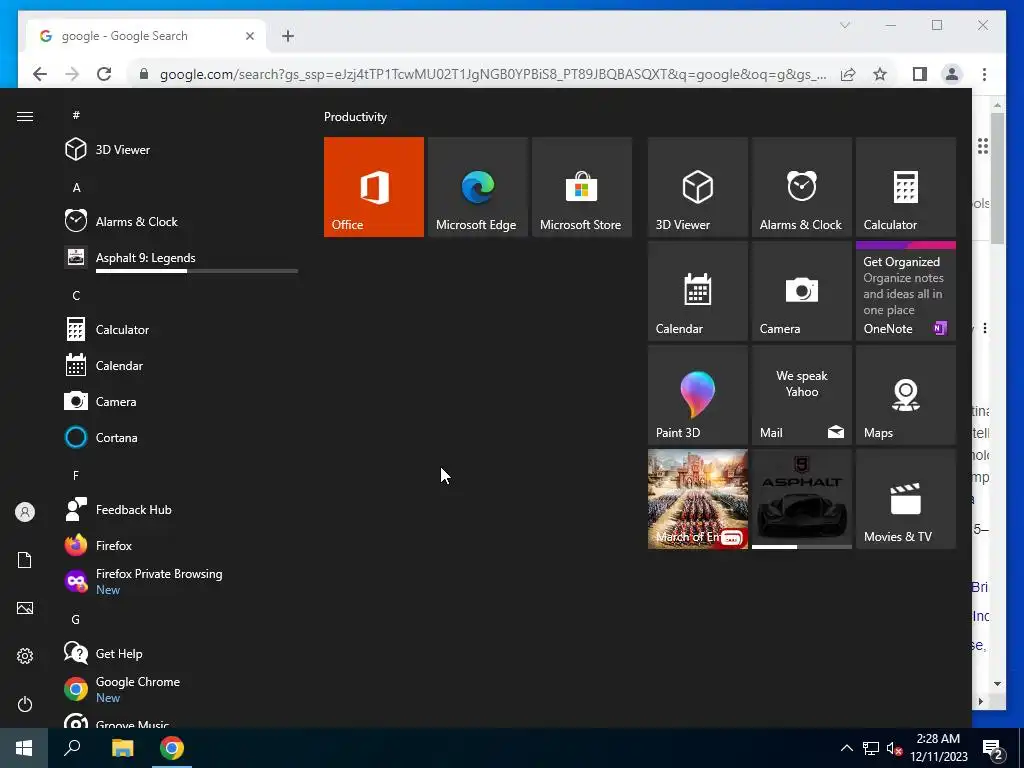This screenshot has height=768, width=1024.
Task: Reload the page in Chrome
Action: [104, 74]
